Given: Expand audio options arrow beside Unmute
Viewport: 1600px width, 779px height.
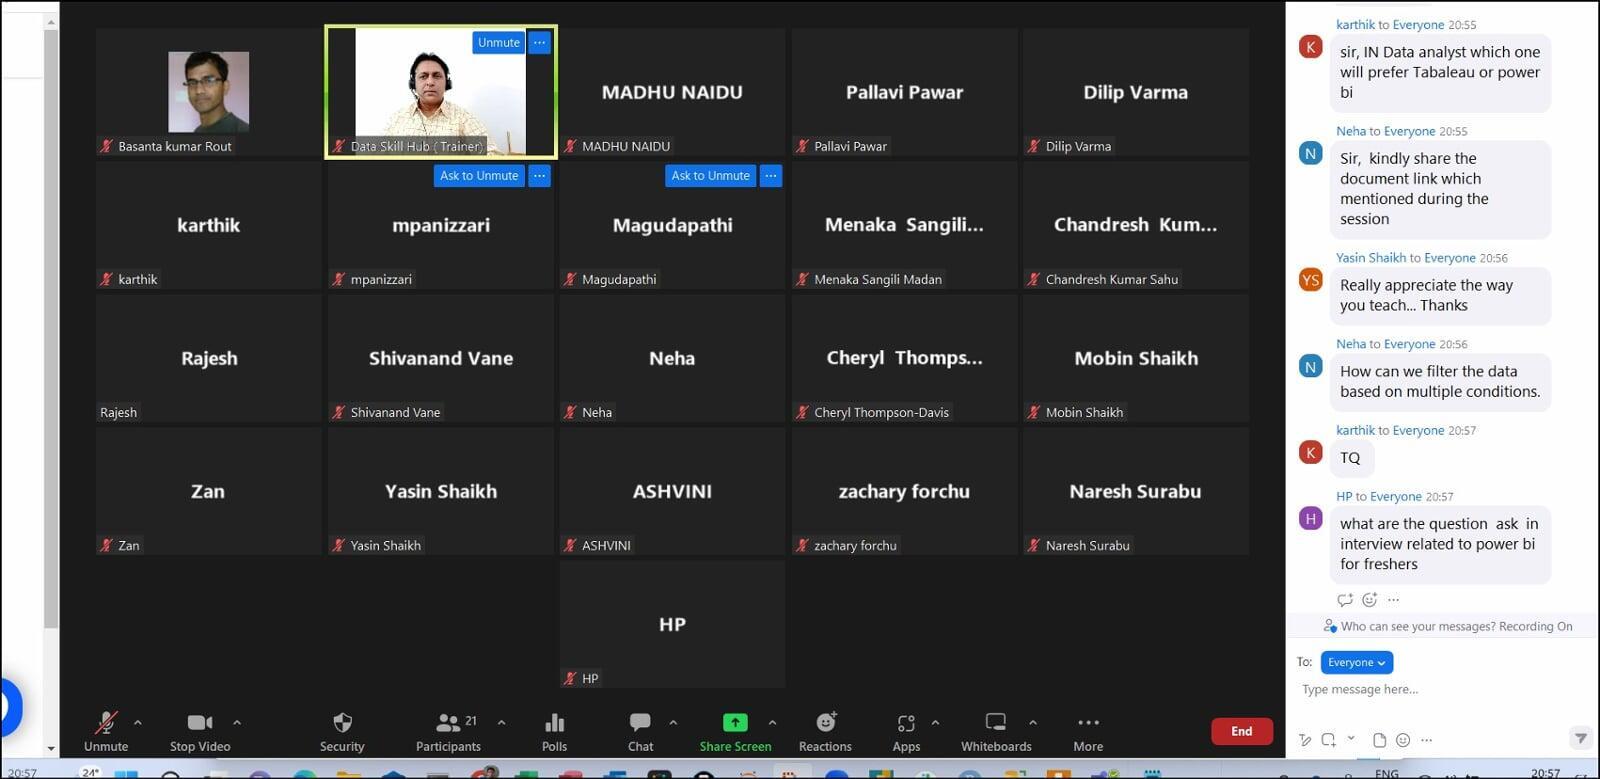Looking at the screenshot, I should (138, 722).
